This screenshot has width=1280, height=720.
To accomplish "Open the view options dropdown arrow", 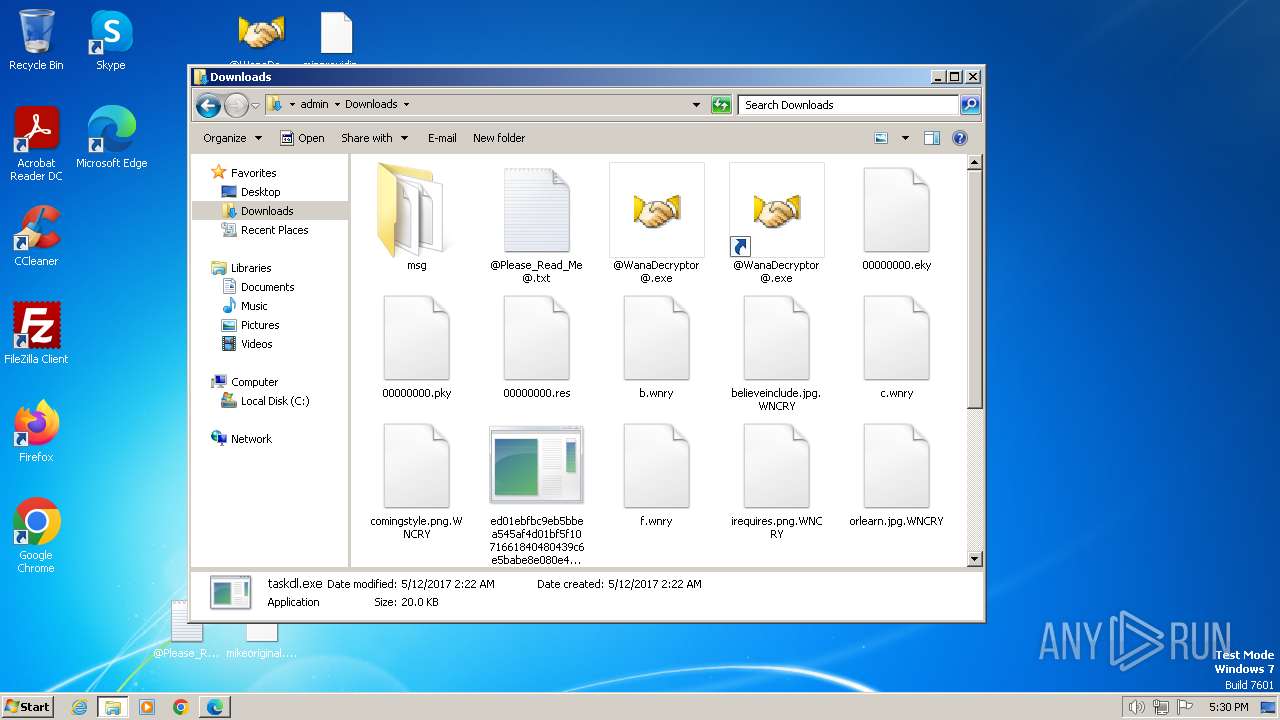I will pos(905,138).
